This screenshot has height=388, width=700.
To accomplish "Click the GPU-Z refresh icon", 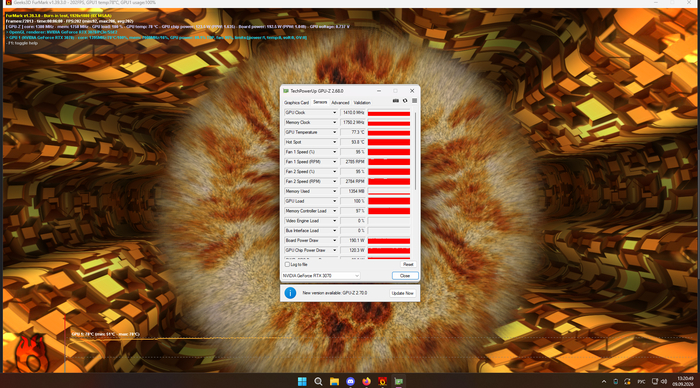I will (x=405, y=101).
